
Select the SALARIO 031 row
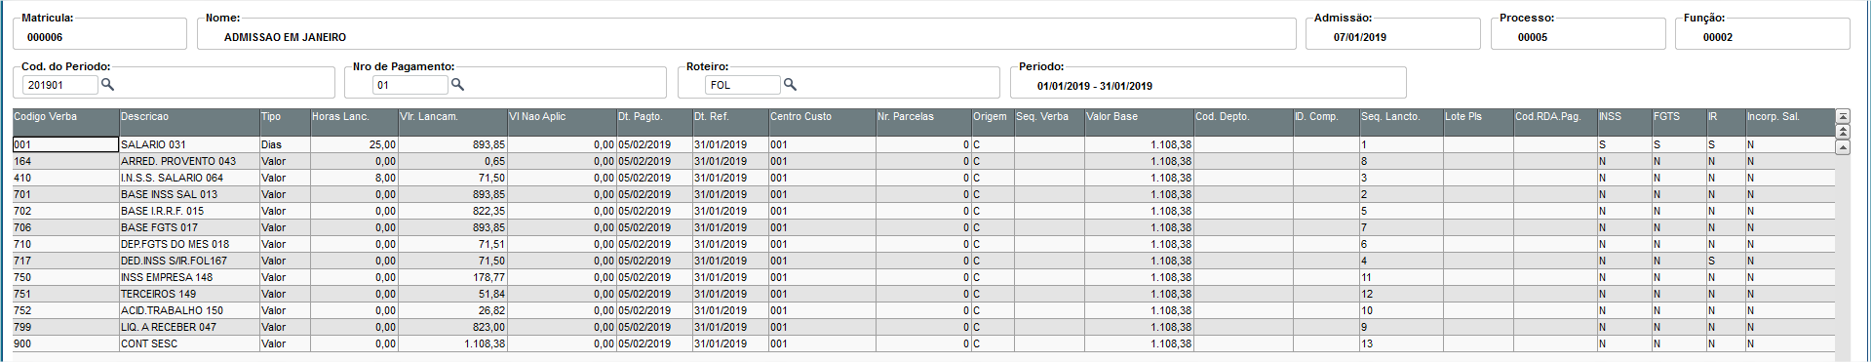pyautogui.click(x=924, y=145)
